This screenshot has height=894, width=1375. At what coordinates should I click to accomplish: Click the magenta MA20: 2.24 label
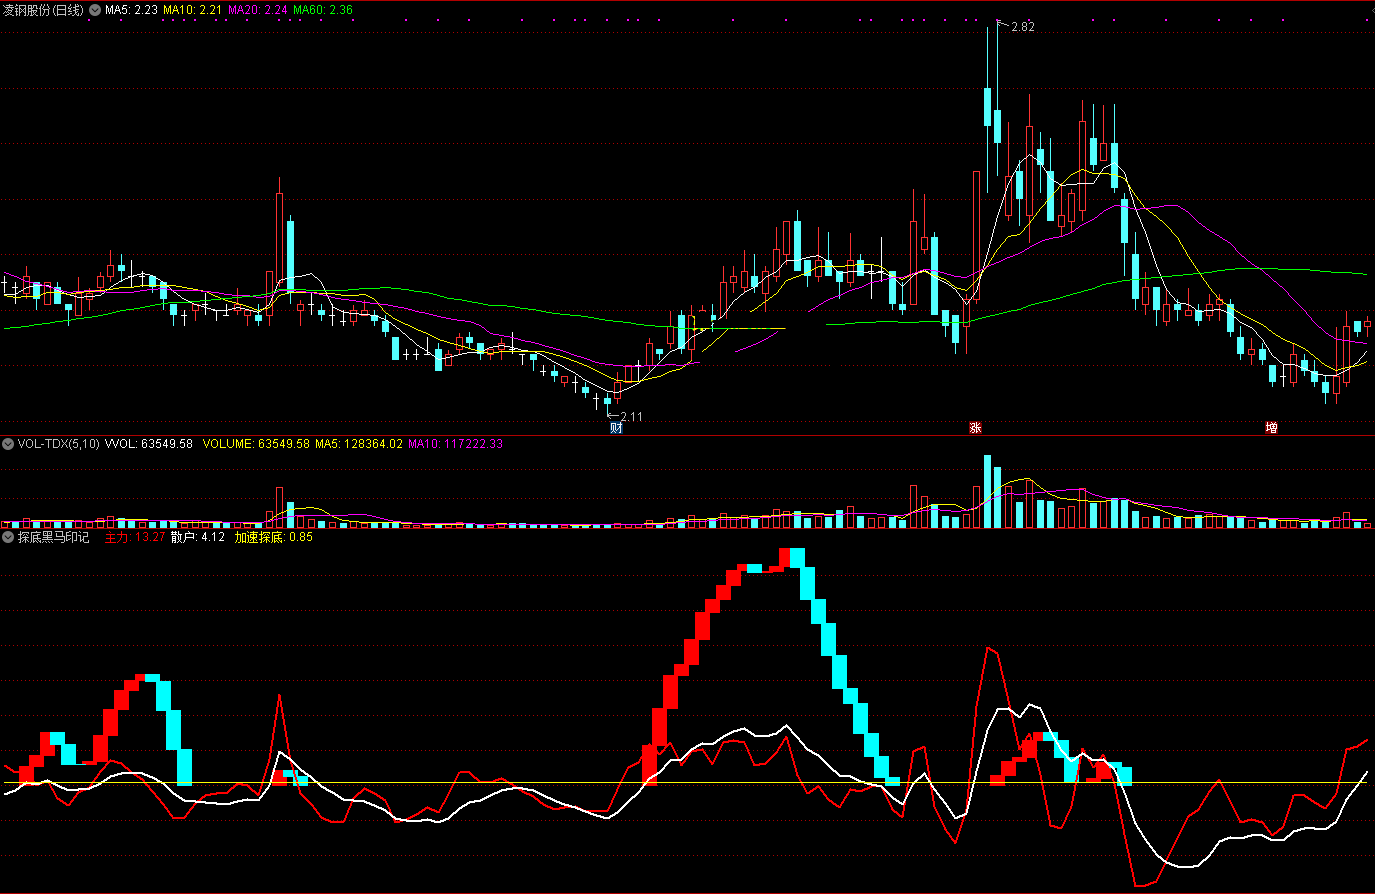pos(258,10)
